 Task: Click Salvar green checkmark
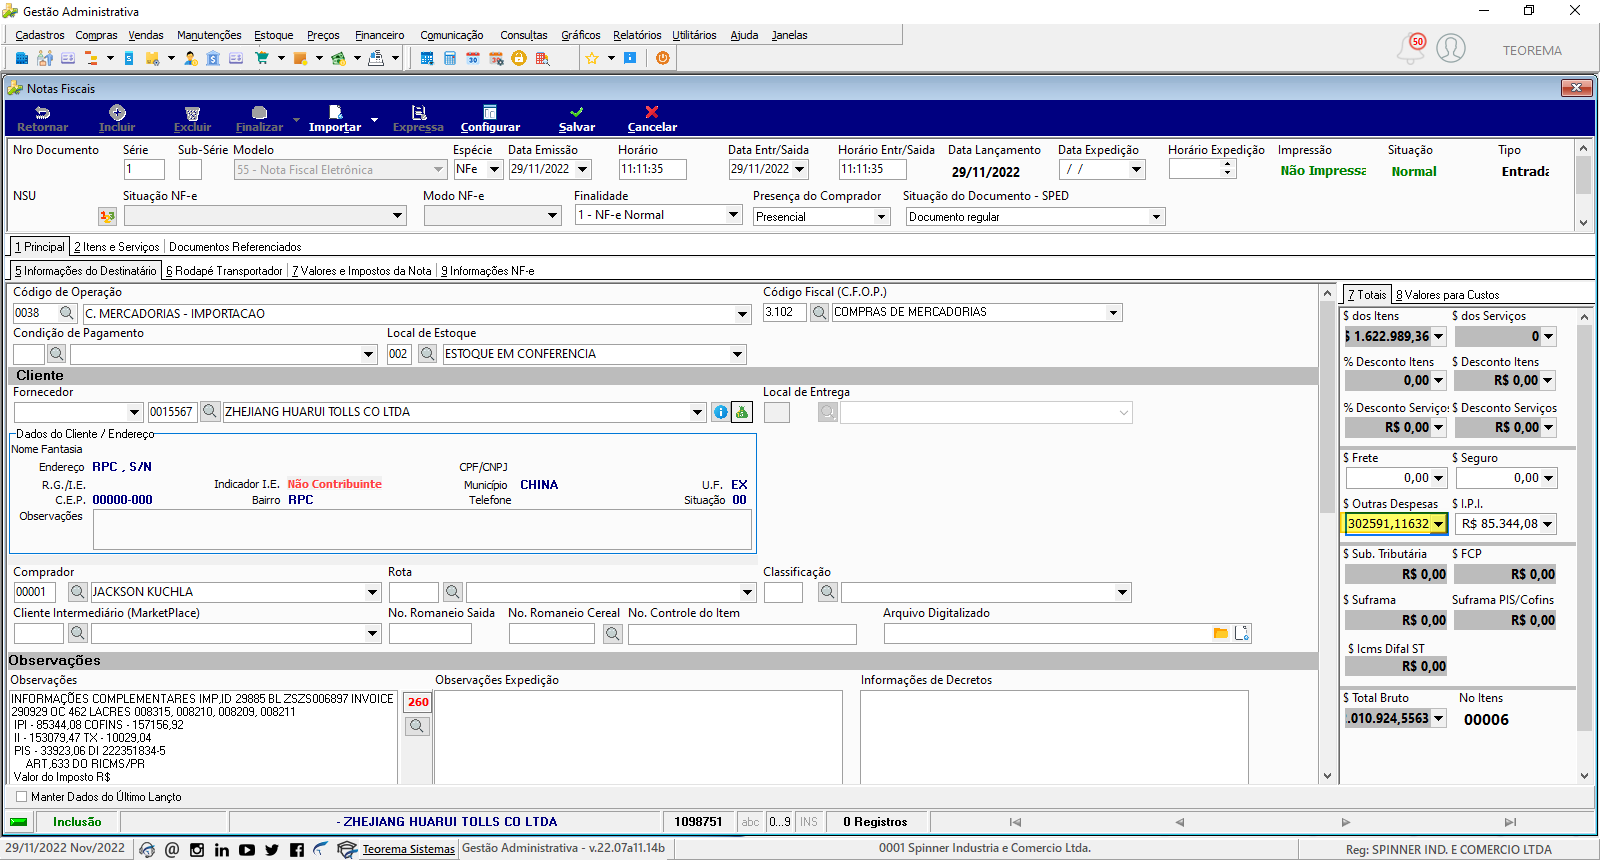tap(577, 112)
